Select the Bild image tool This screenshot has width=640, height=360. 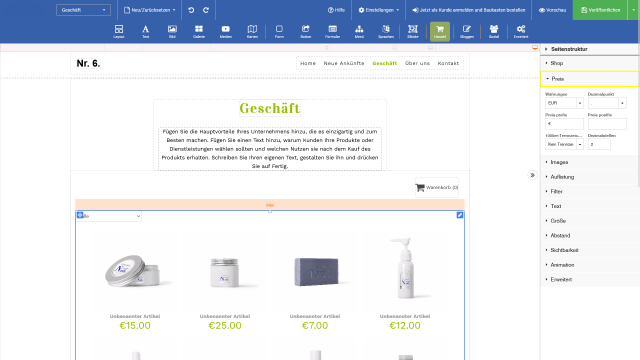[x=172, y=31]
